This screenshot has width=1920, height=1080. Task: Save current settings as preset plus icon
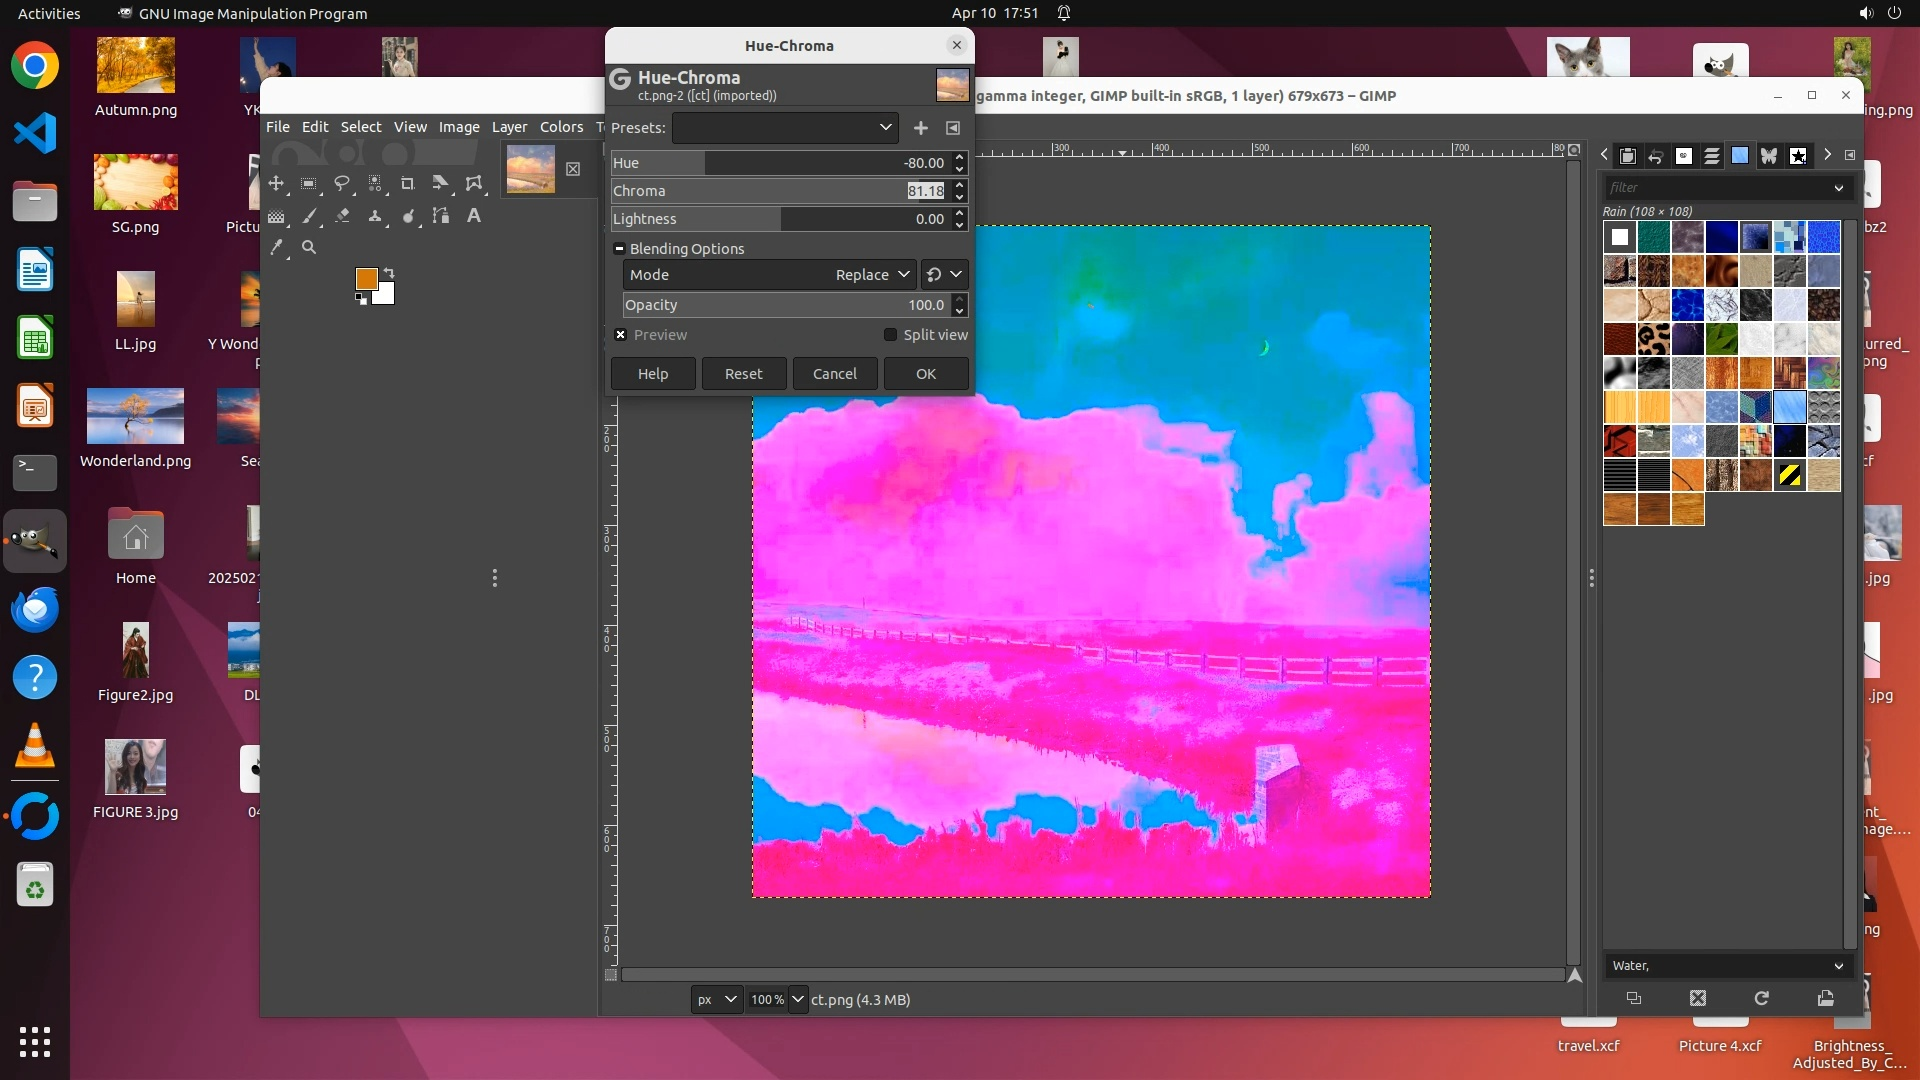921,128
